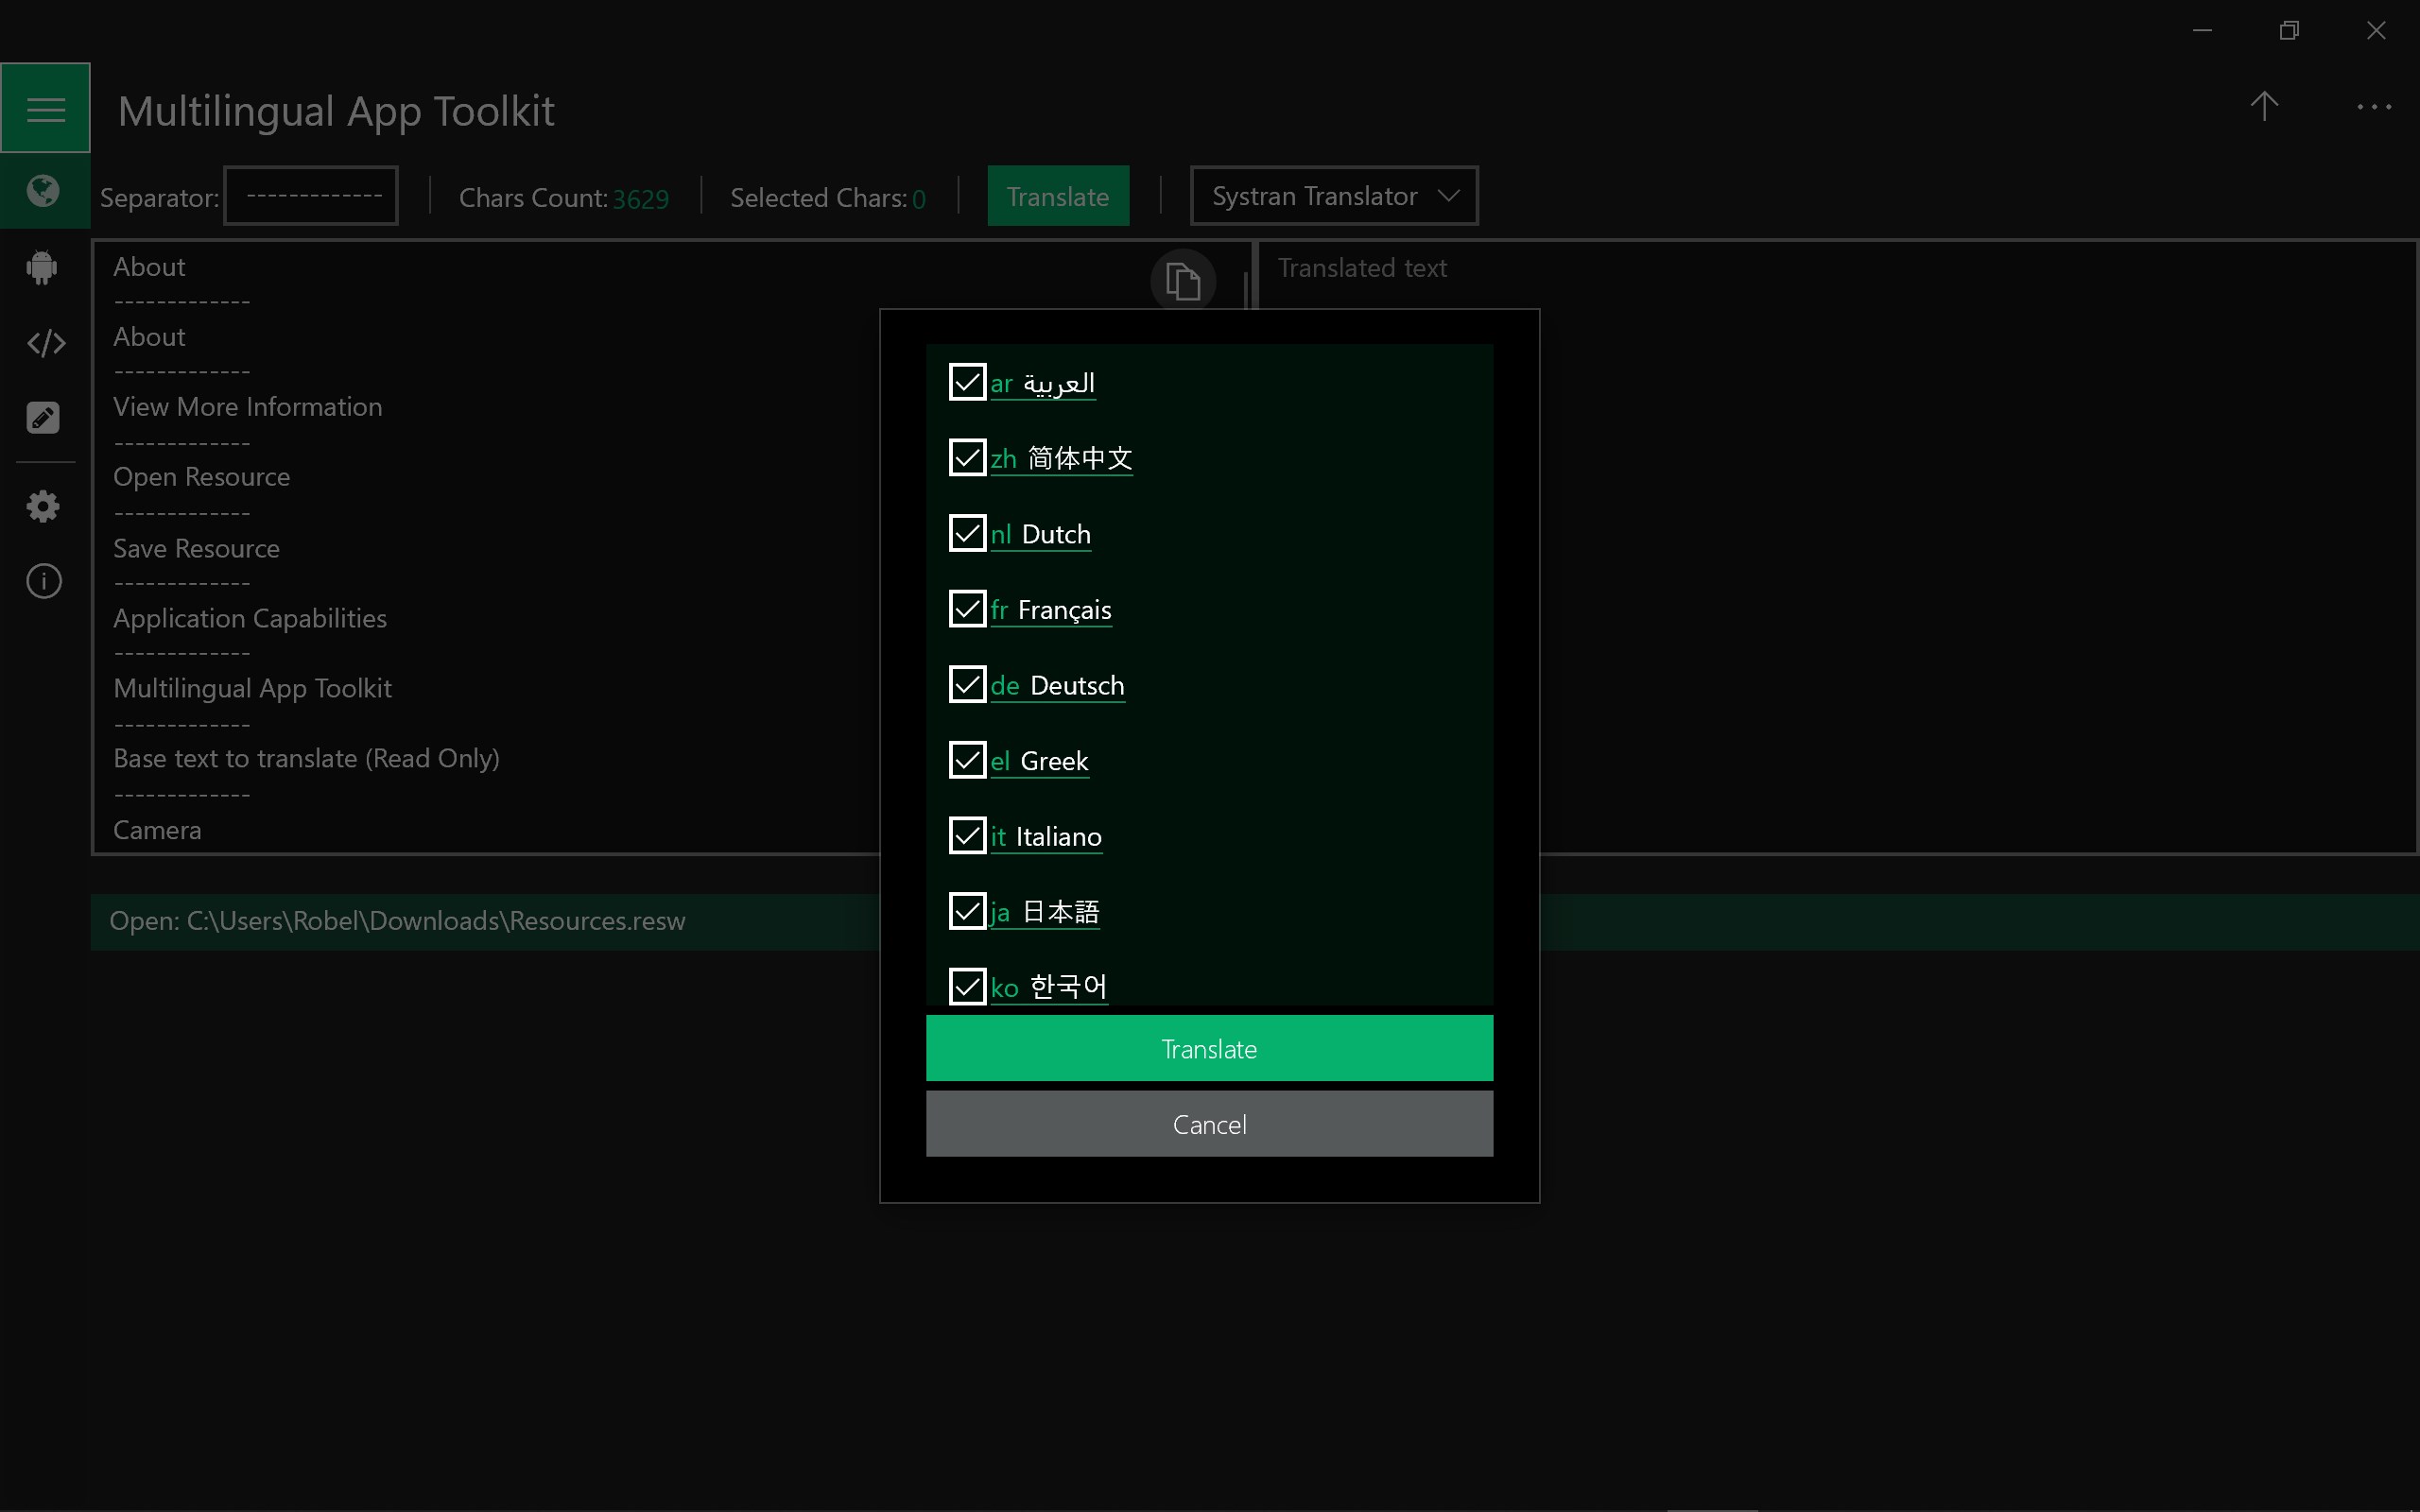Cancel the language selection dialog
This screenshot has width=2420, height=1512.
pyautogui.click(x=1209, y=1124)
